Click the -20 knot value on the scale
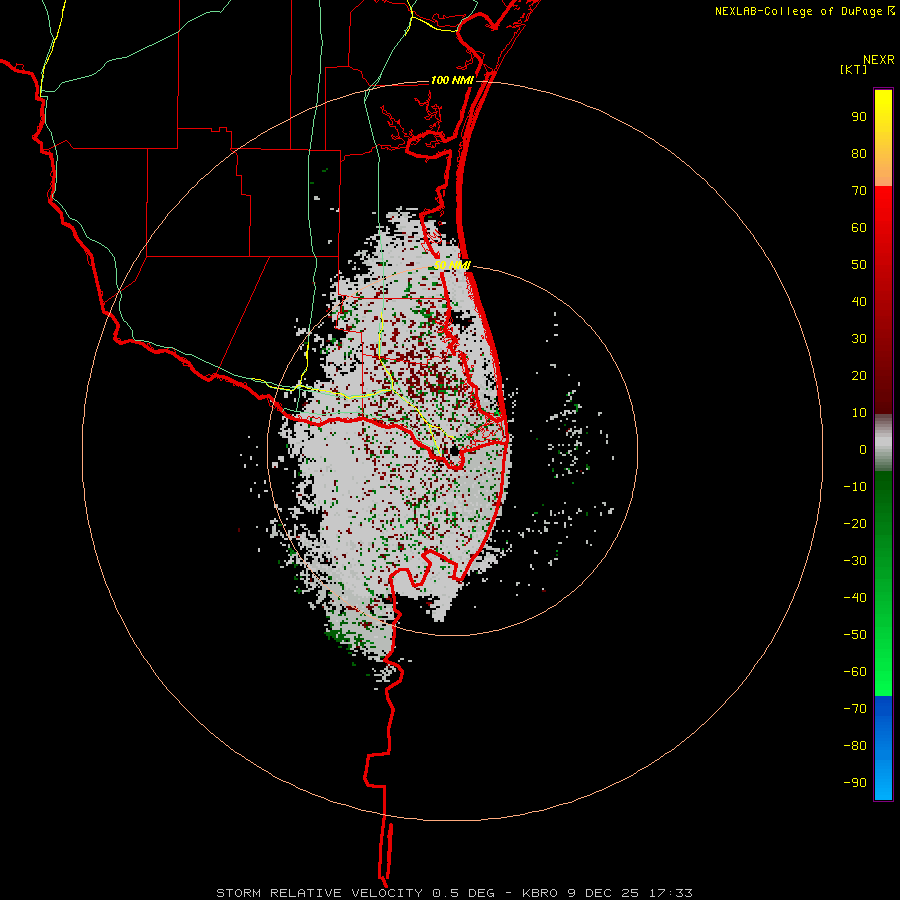This screenshot has width=900, height=900. coord(855,523)
